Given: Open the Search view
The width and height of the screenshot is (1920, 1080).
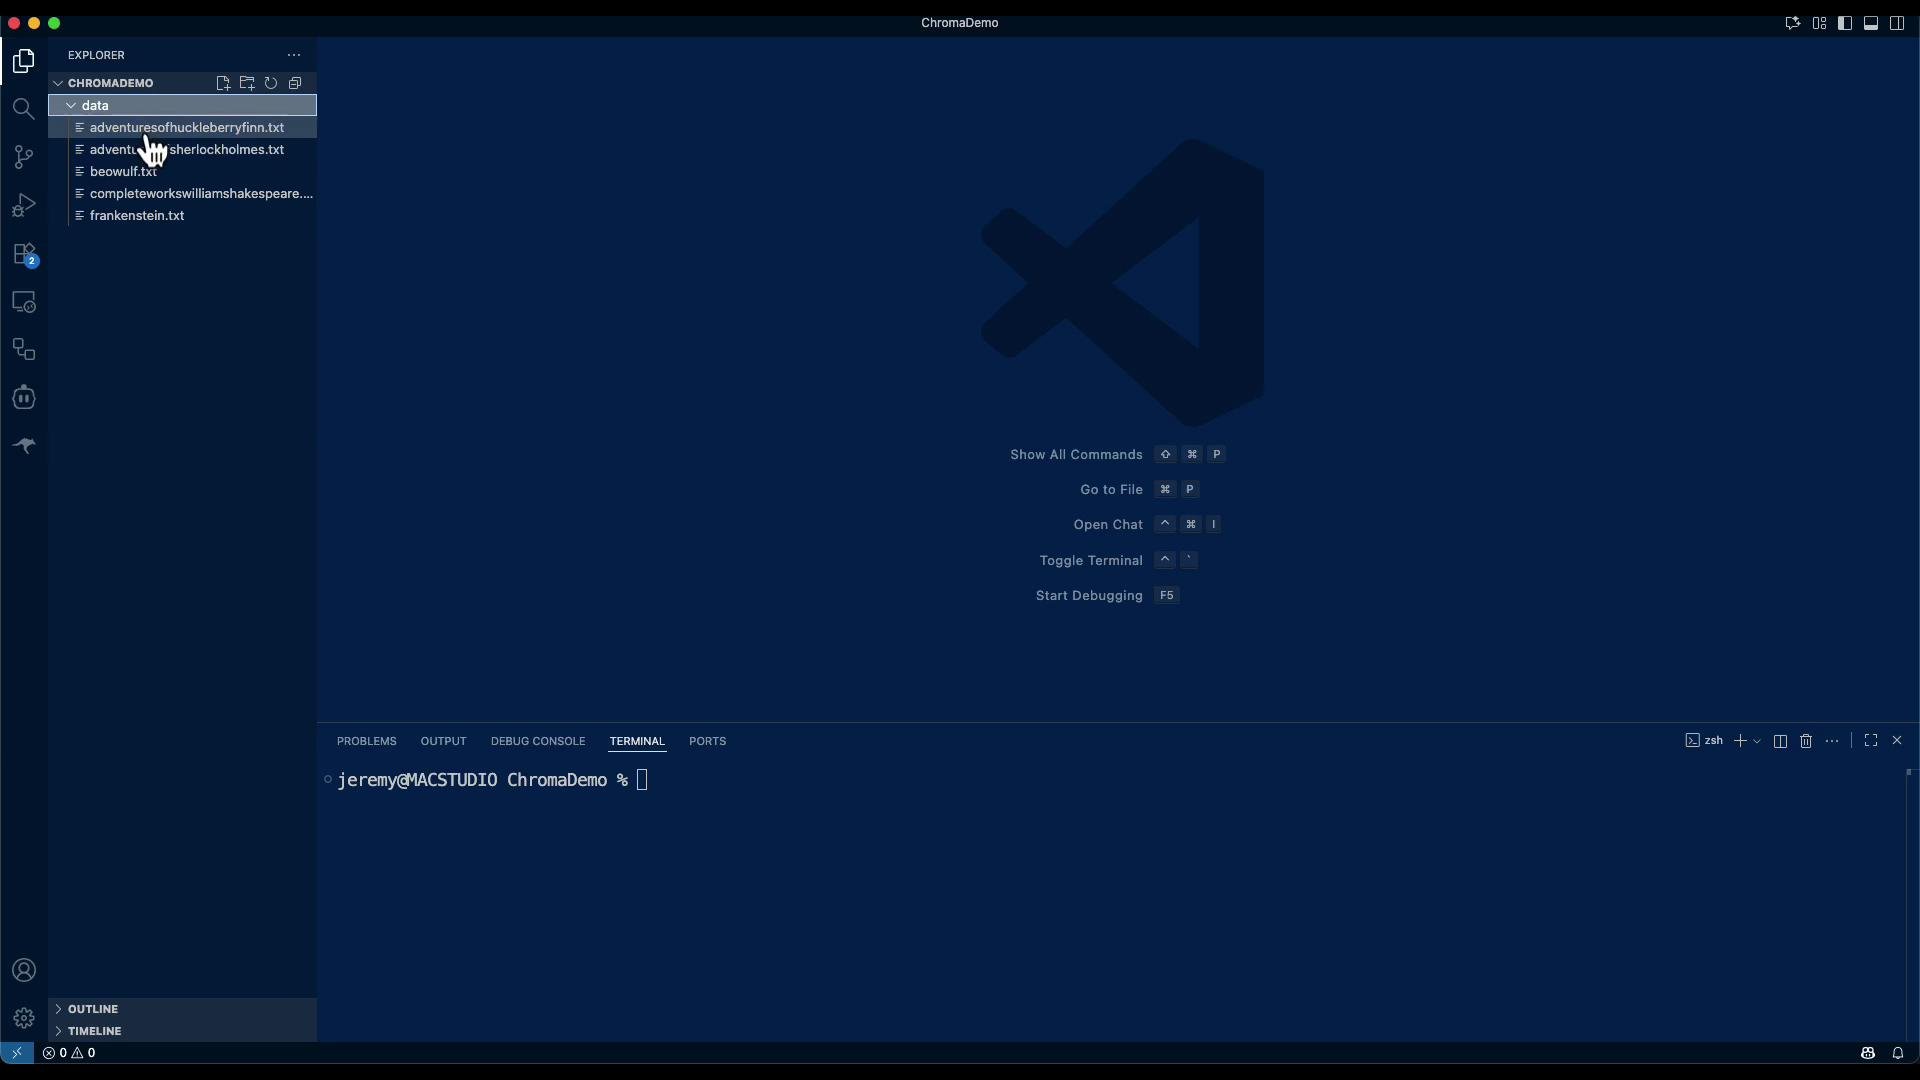Looking at the screenshot, I should 24,109.
